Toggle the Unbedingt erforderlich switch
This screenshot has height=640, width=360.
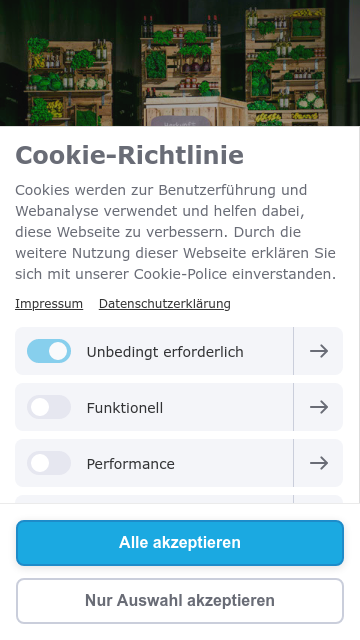(x=49, y=351)
